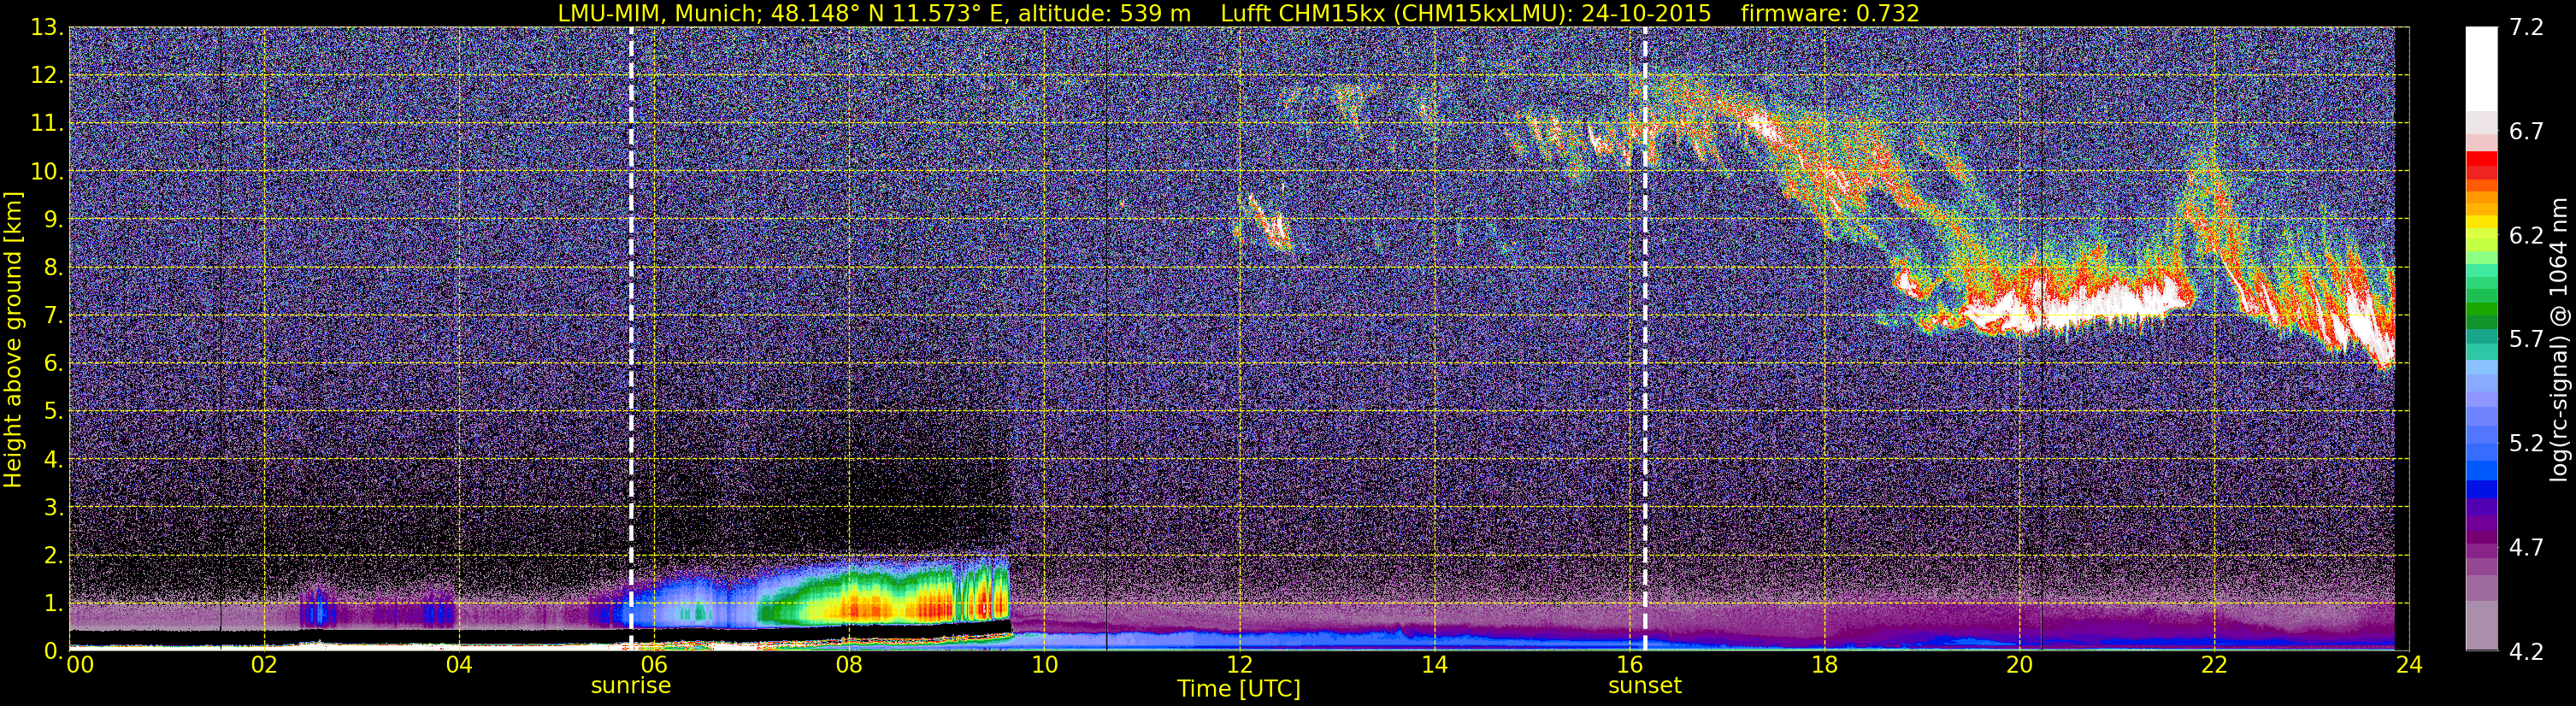Click the y-axis tick label '13.'
The height and width of the screenshot is (706, 2576).
[46, 27]
